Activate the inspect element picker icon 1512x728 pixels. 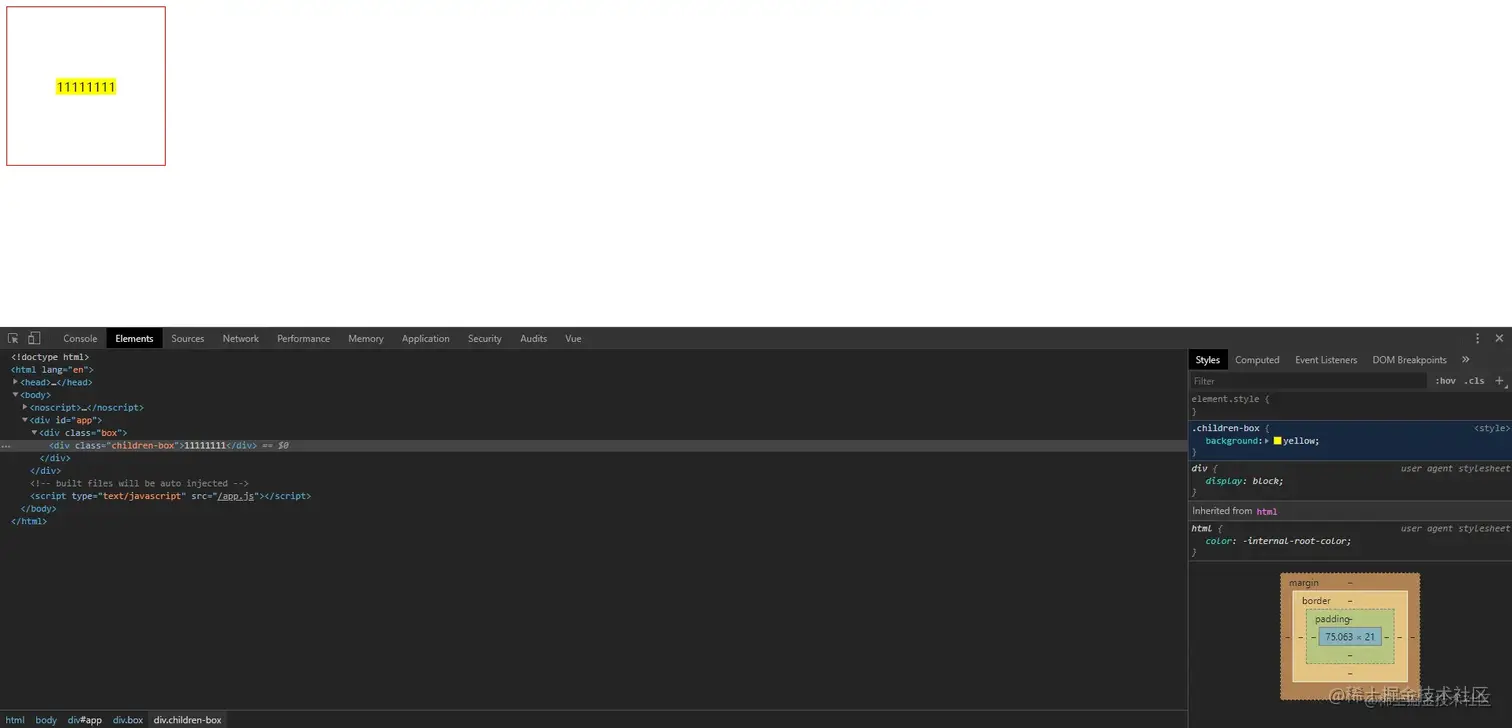point(13,339)
